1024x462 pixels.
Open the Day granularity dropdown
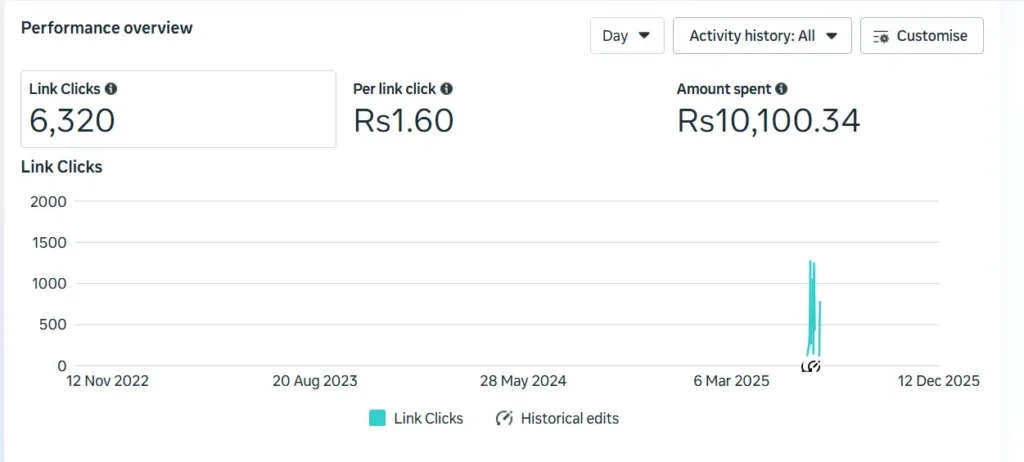pos(626,36)
